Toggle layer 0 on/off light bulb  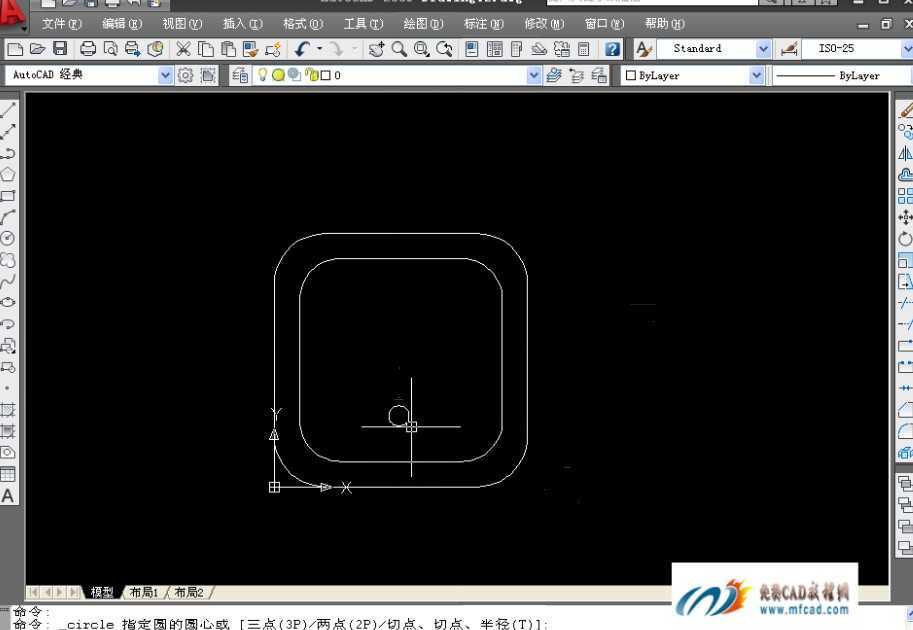click(263, 75)
